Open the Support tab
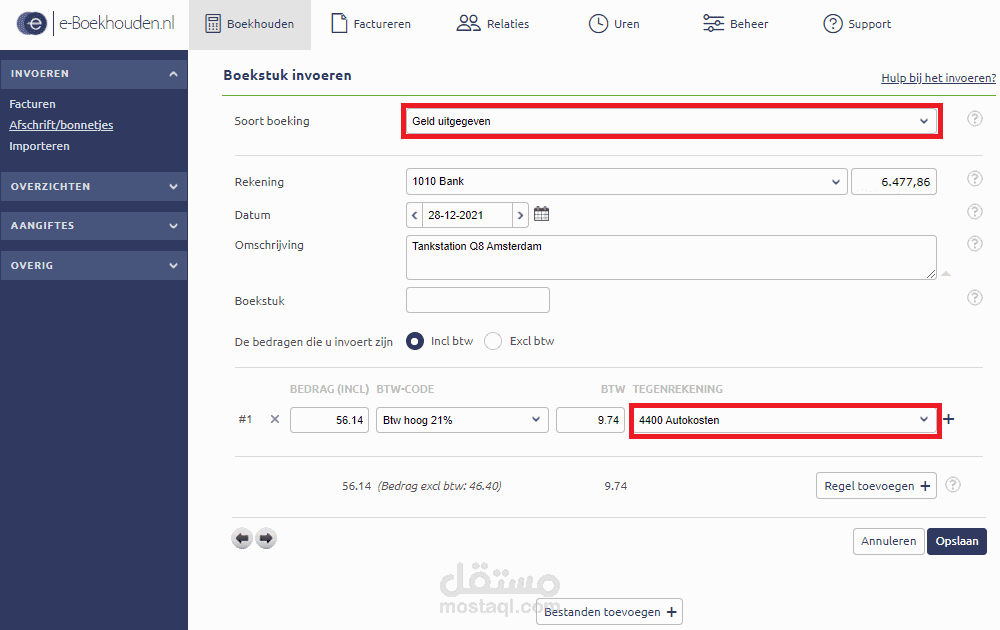1000x630 pixels. (857, 24)
